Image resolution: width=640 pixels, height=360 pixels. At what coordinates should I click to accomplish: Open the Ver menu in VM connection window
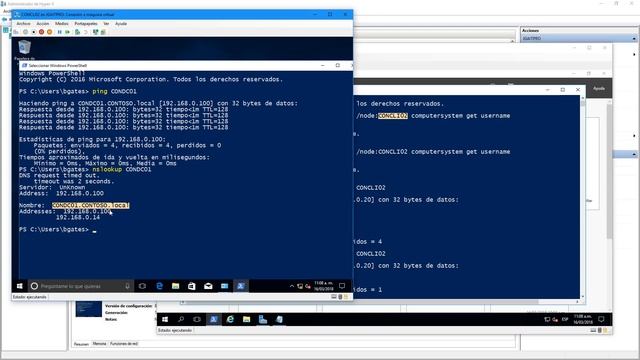click(x=106, y=24)
